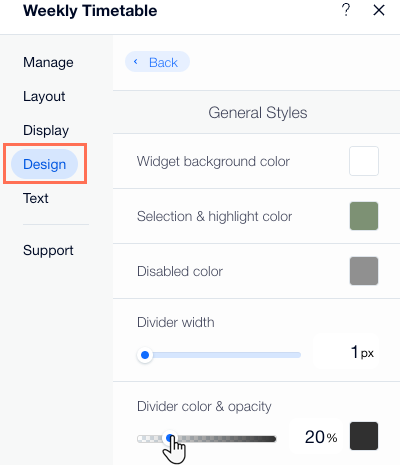Open the Divider color dark swatch
The image size is (400, 465).
pyautogui.click(x=364, y=436)
